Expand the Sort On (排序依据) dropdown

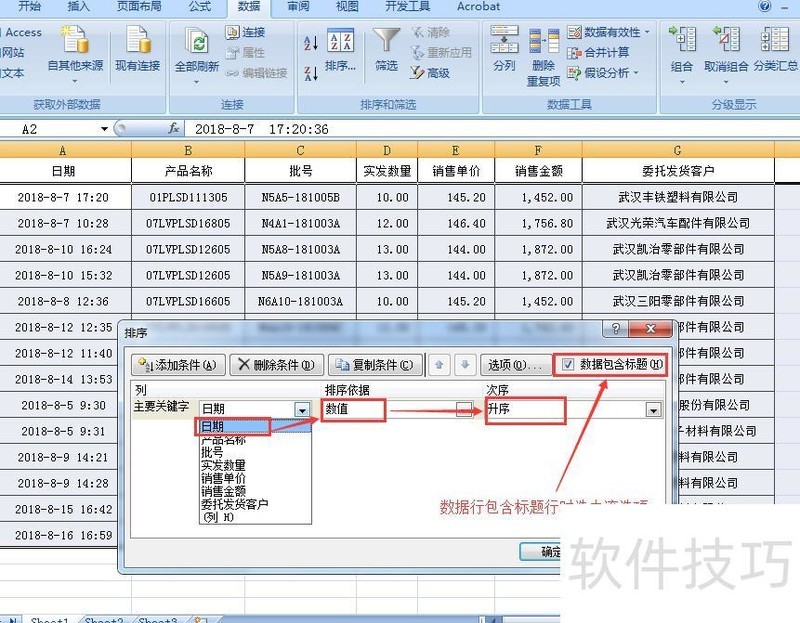pos(464,409)
